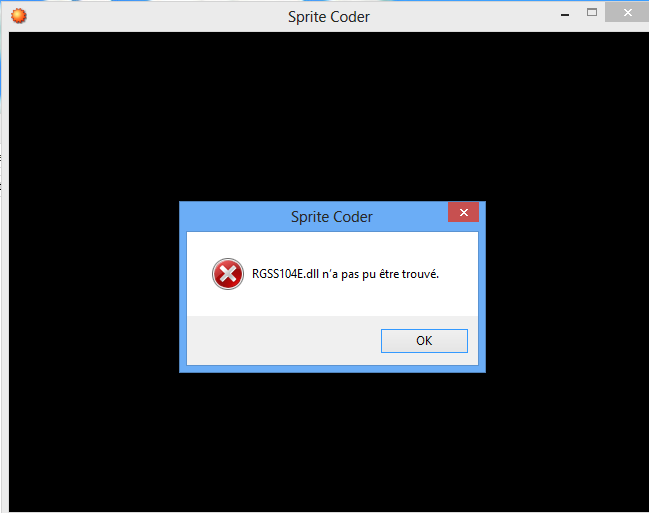Click the main window title Sprite Coder
Viewport: 649px width, 513px height.
[329, 17]
